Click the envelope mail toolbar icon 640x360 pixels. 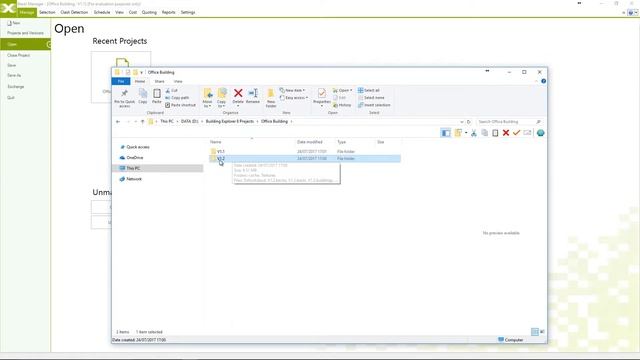[x=527, y=133]
